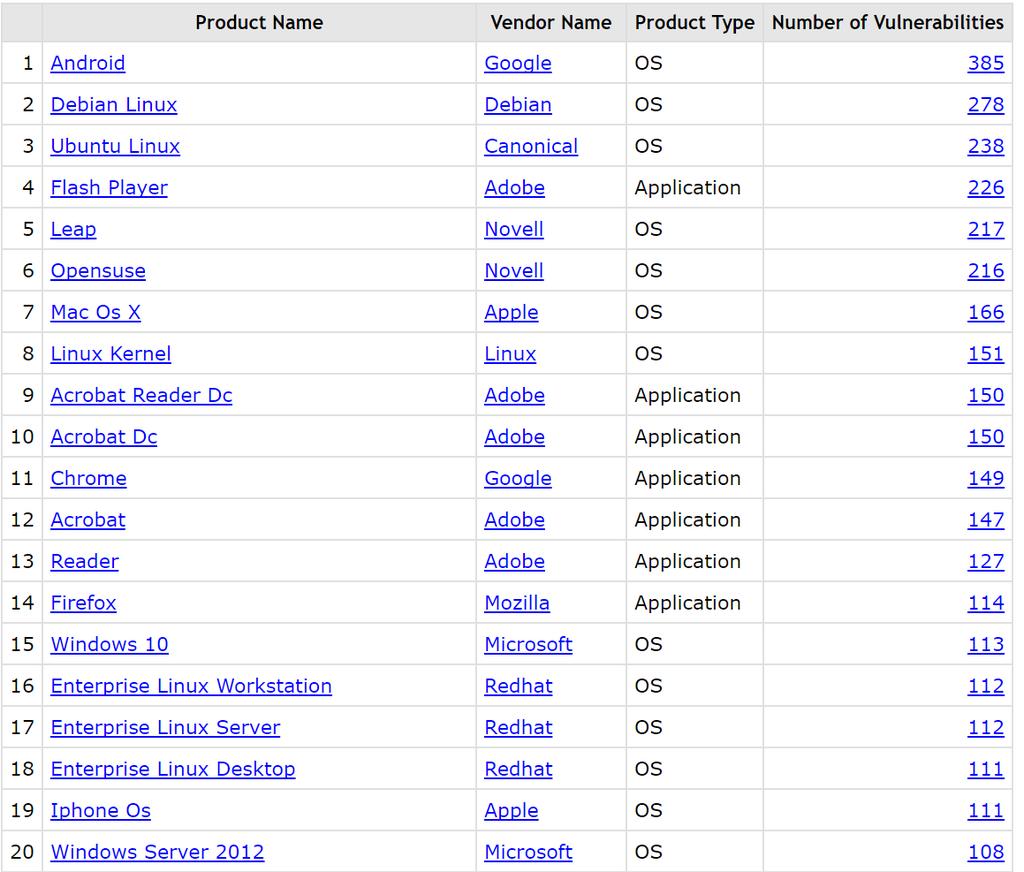Open the Apple vendor link beside Mac Os X
Viewport: 1024px width, 872px height.
pyautogui.click(x=511, y=312)
